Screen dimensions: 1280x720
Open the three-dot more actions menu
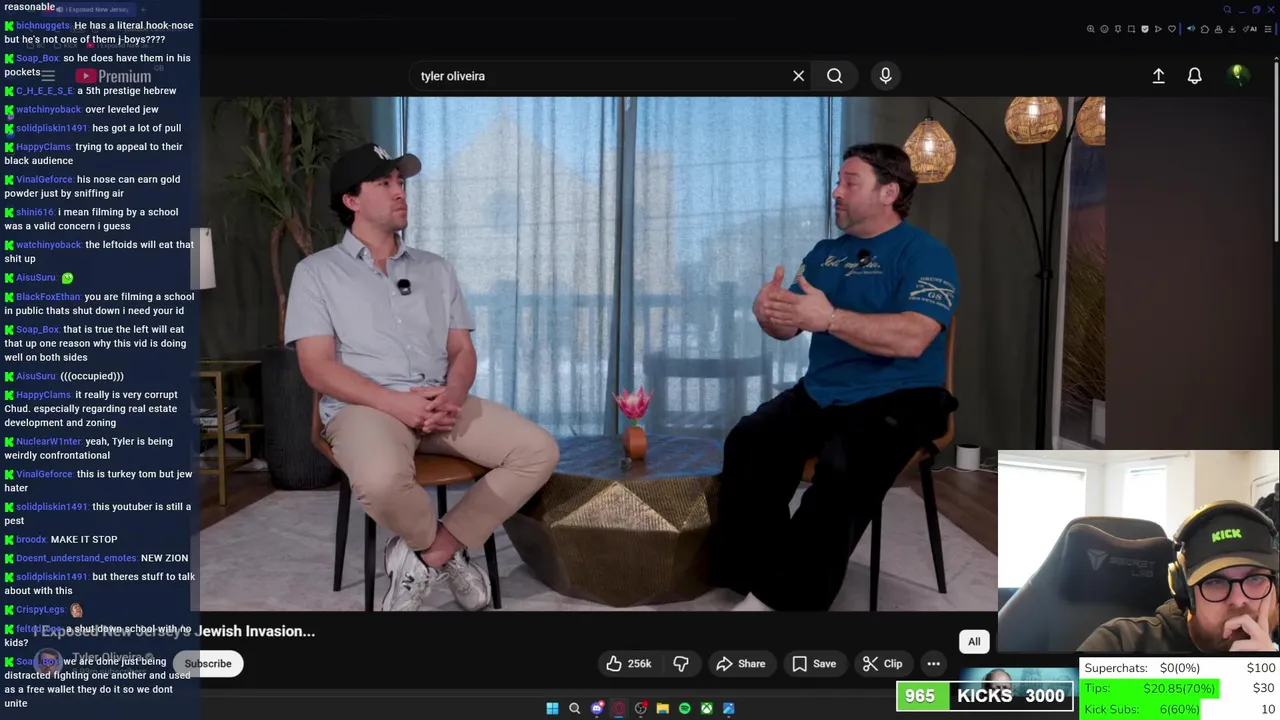click(933, 664)
